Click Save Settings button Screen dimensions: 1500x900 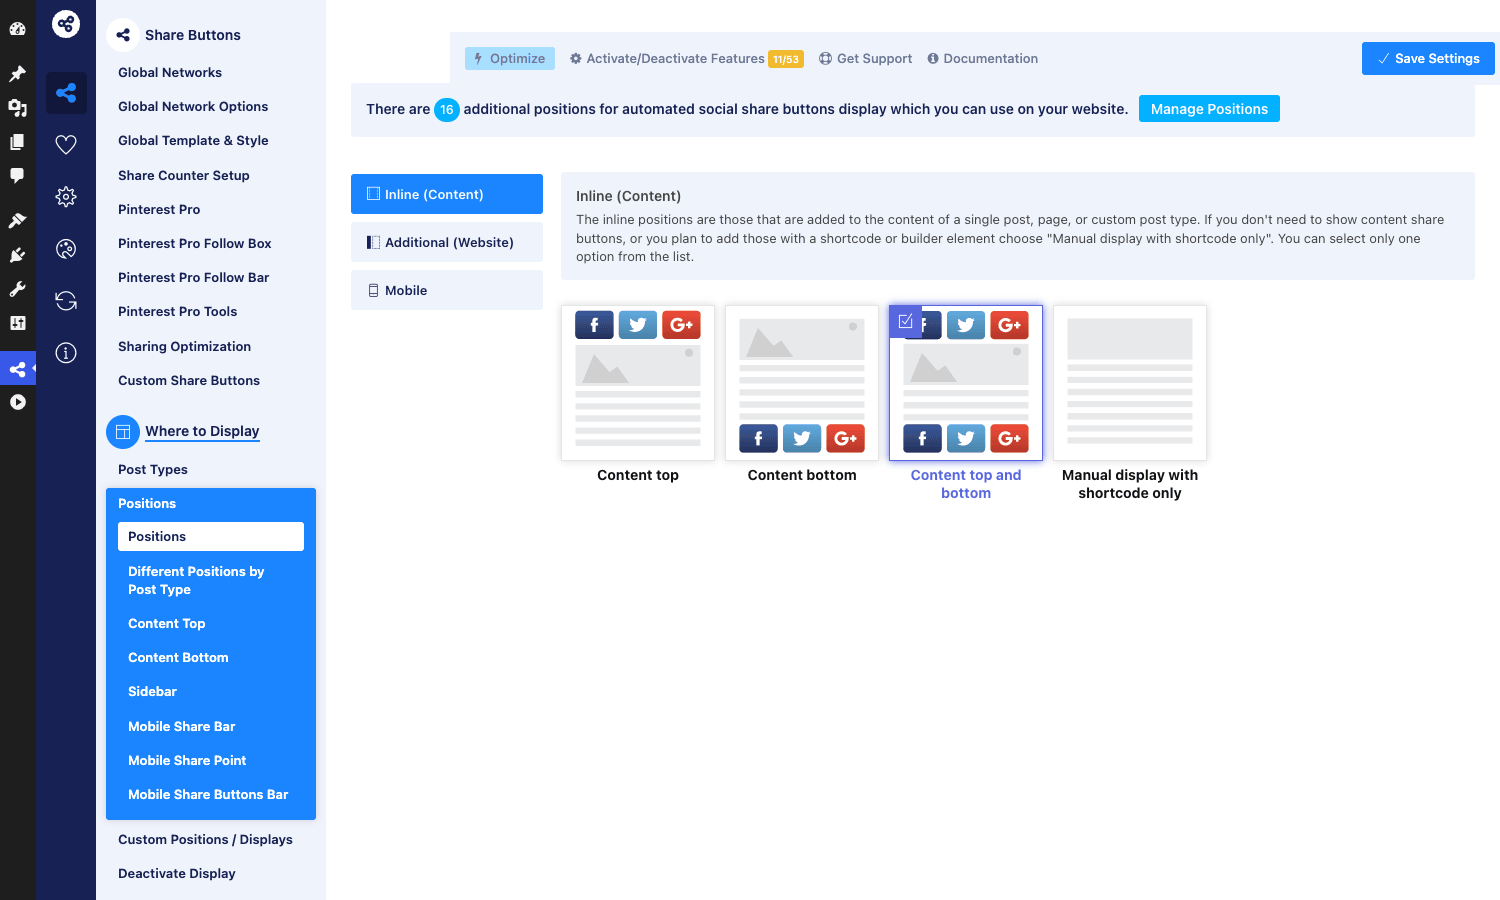[1428, 58]
